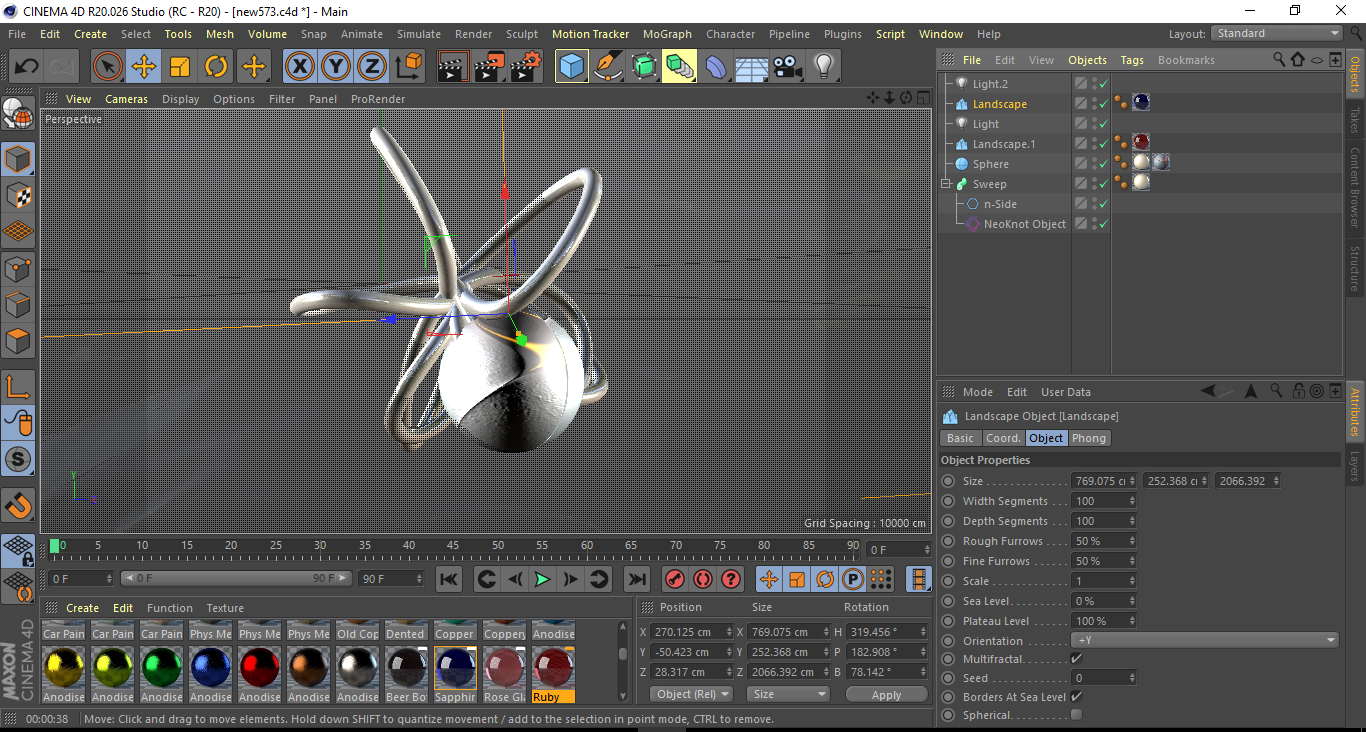This screenshot has height=732, width=1366.
Task: Open viewport Filter menu
Action: click(282, 99)
